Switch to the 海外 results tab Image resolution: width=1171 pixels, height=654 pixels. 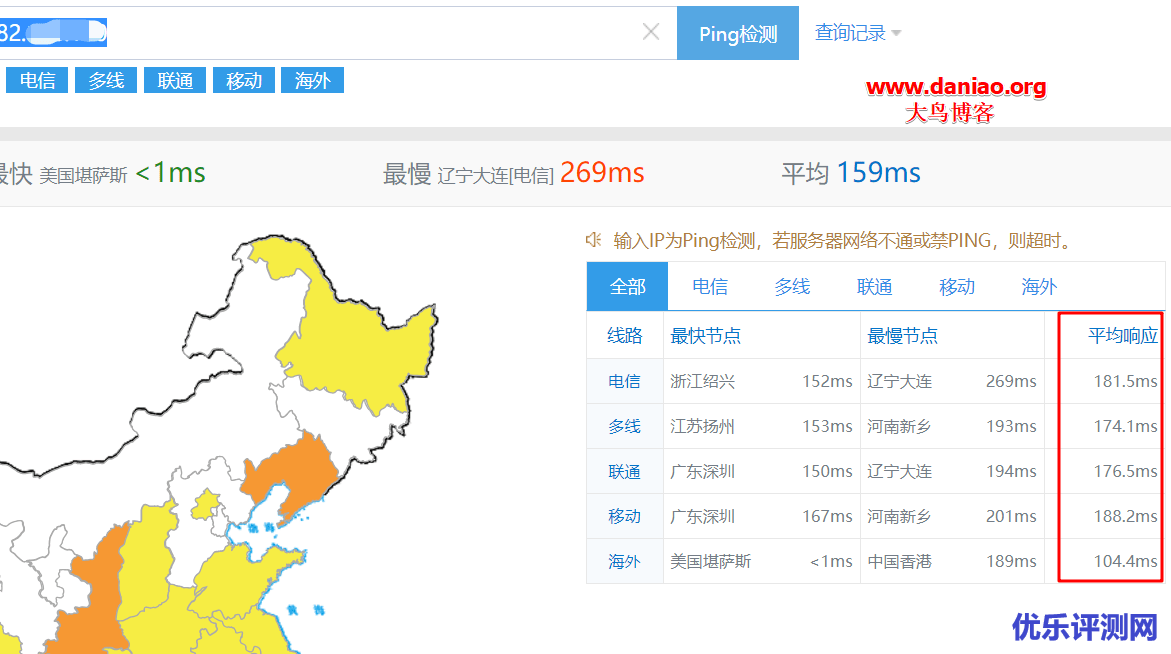pyautogui.click(x=1038, y=286)
